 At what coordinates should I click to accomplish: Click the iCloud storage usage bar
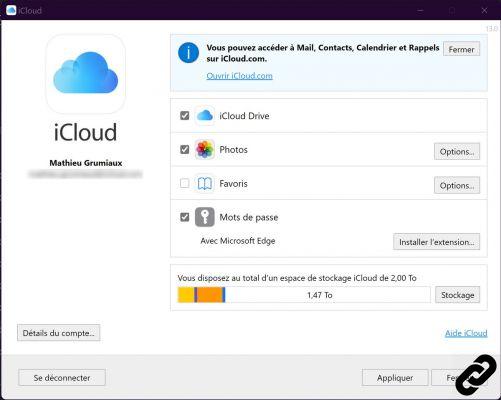(x=304, y=295)
